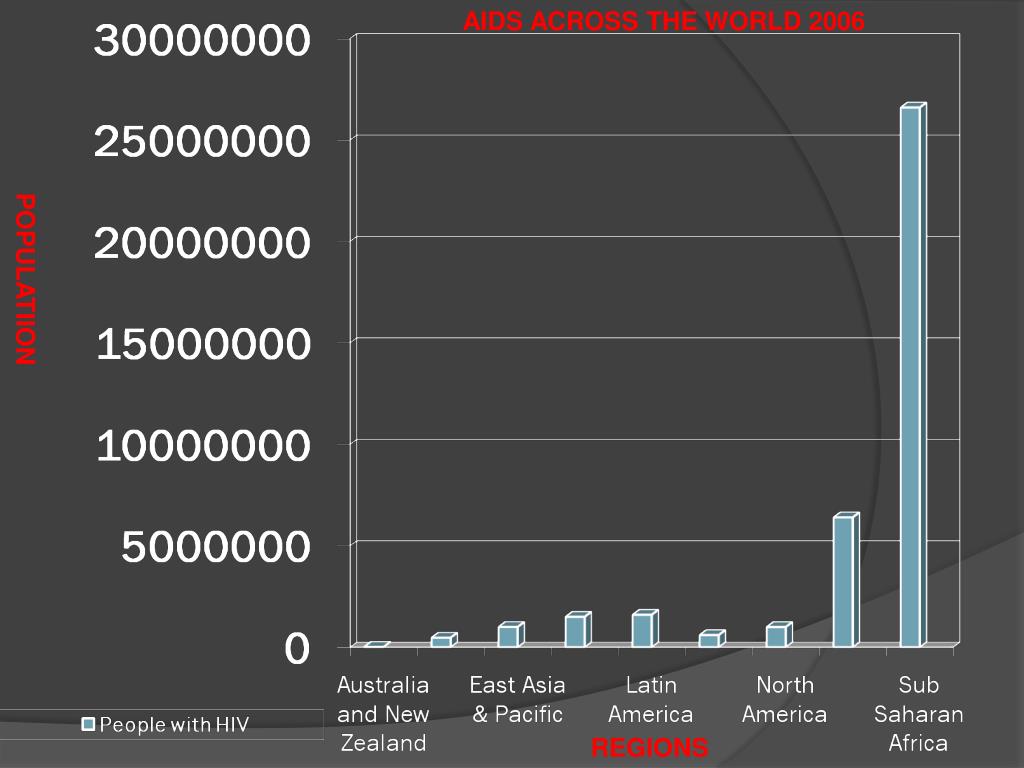Click the 30000000 axis value
Viewport: 1024px width, 768px height.
[202, 40]
